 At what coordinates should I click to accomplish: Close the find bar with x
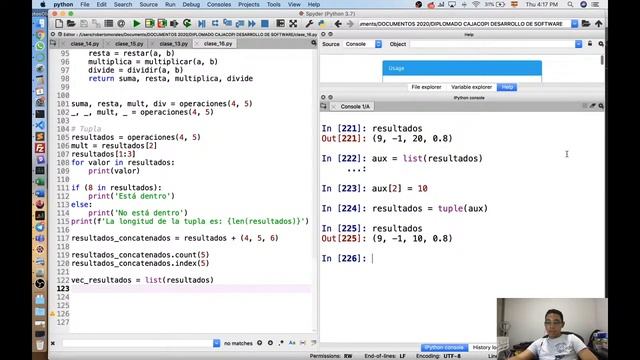pos(53,343)
